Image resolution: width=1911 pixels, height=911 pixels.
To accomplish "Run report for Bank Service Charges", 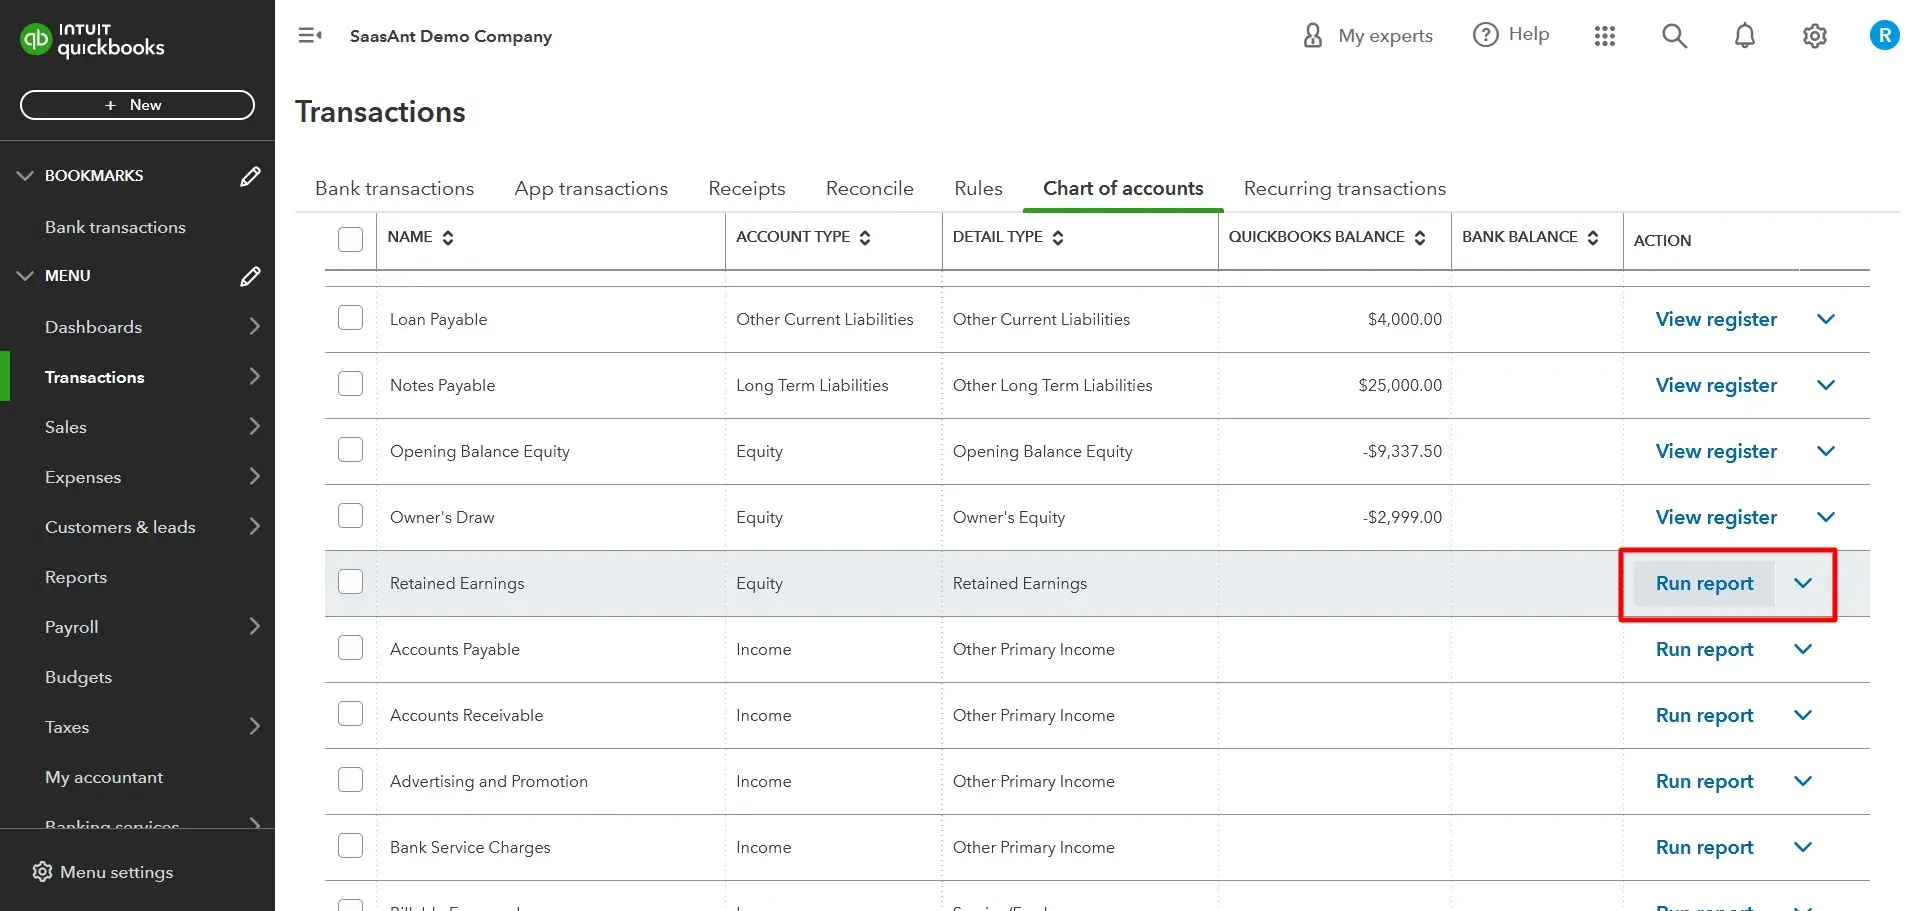I will coord(1704,847).
